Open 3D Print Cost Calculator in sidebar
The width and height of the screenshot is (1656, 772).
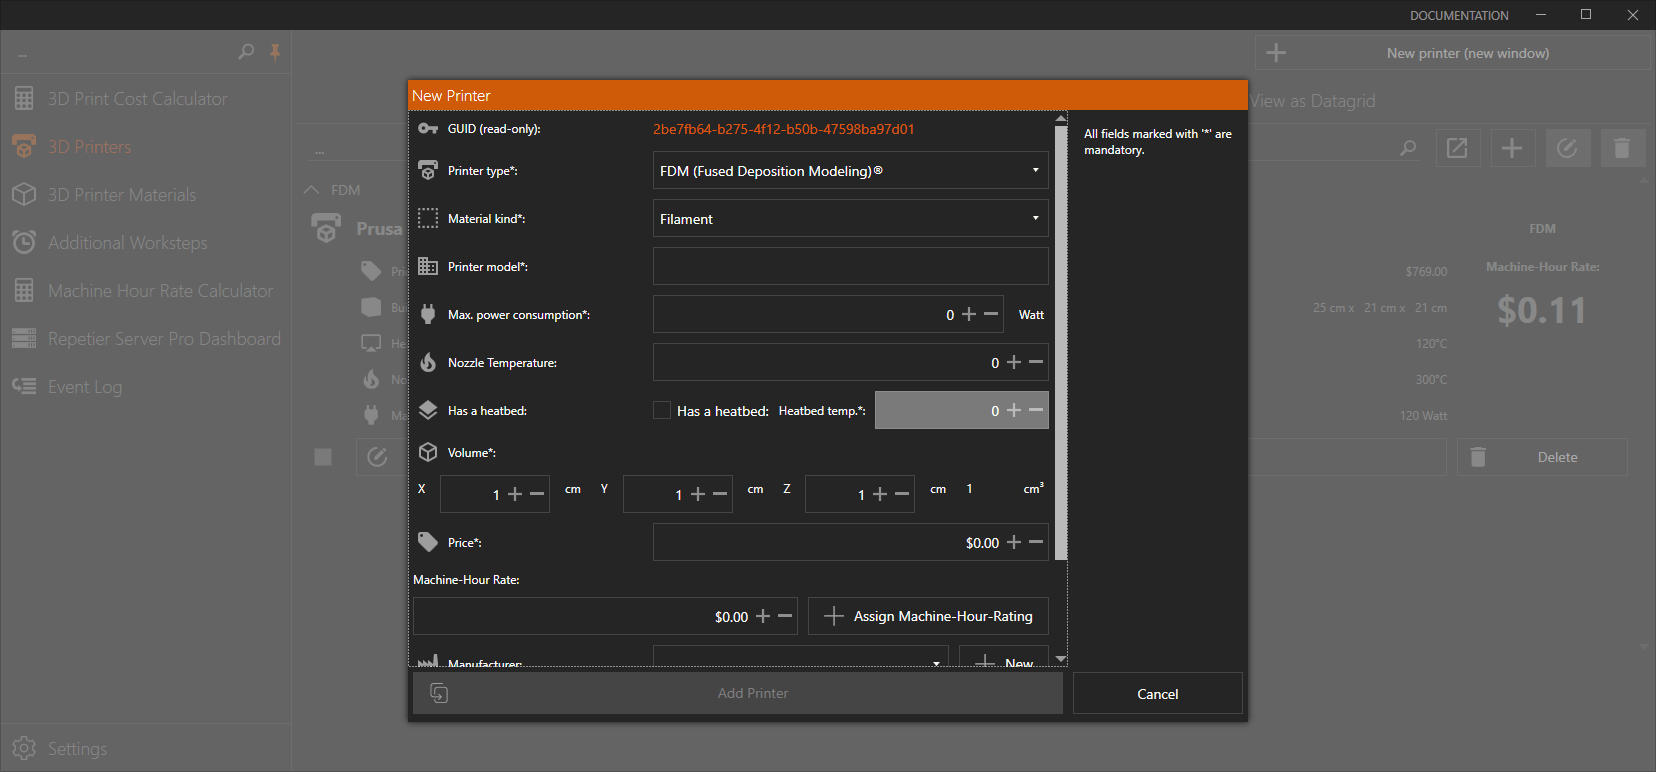coord(137,99)
